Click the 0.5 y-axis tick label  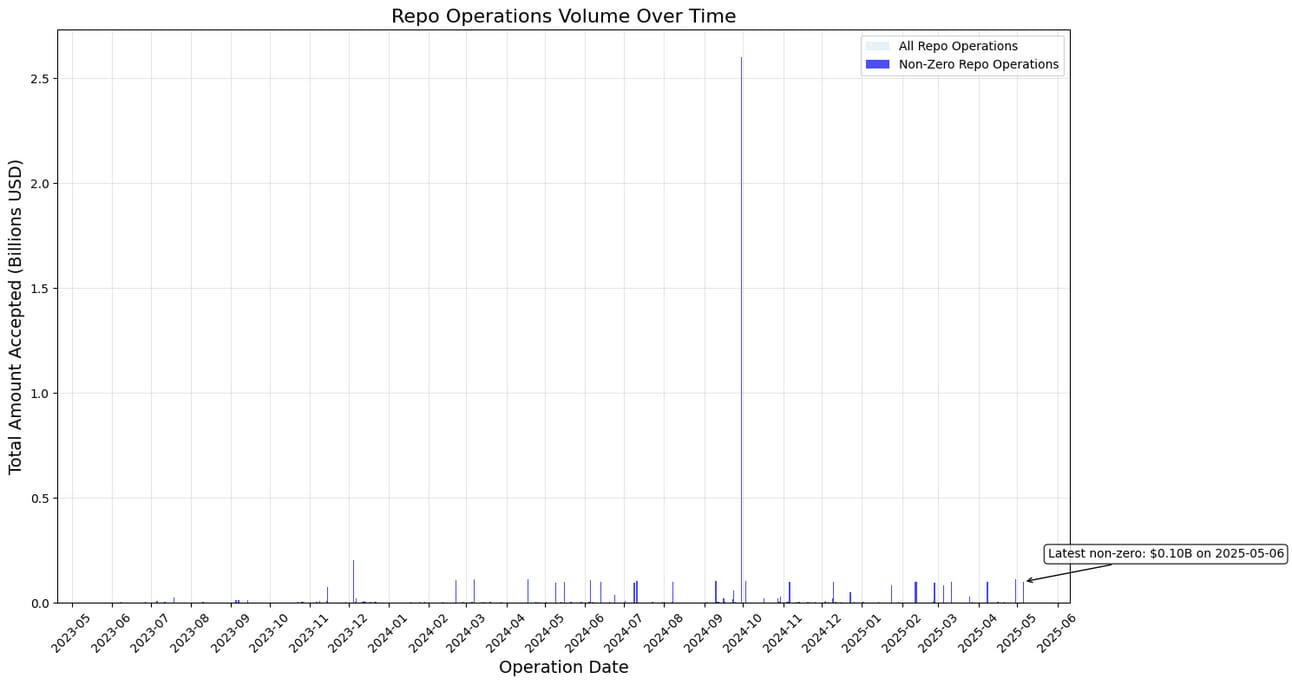click(x=39, y=498)
